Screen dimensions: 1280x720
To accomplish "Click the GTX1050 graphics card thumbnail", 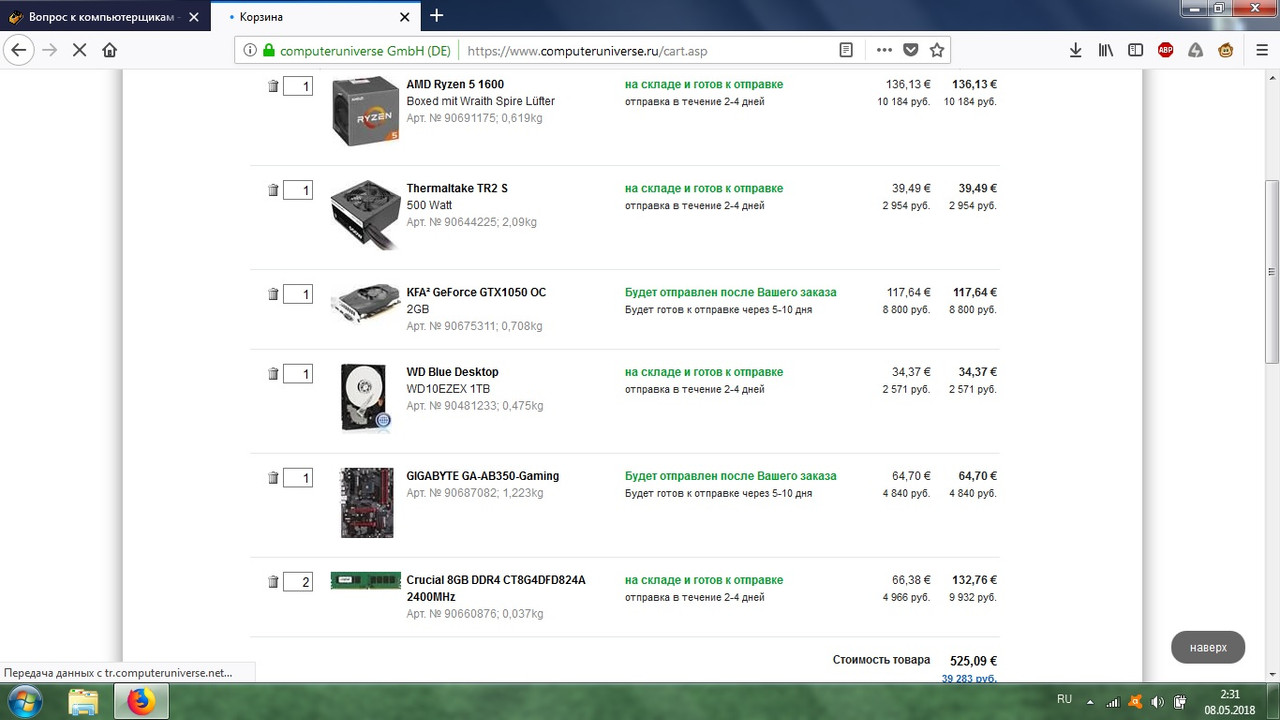I will [x=366, y=303].
